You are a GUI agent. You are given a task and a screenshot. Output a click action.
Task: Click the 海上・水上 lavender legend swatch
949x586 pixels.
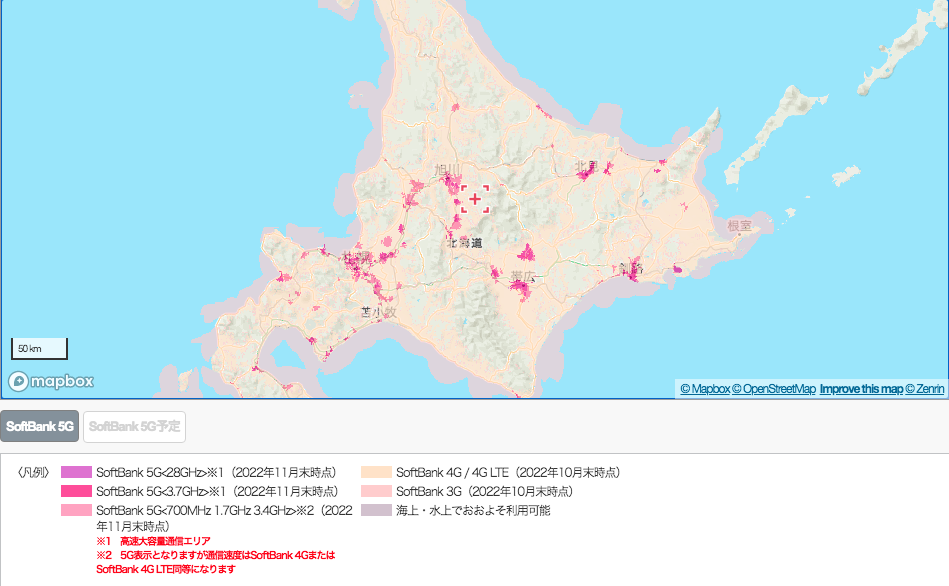coord(375,512)
